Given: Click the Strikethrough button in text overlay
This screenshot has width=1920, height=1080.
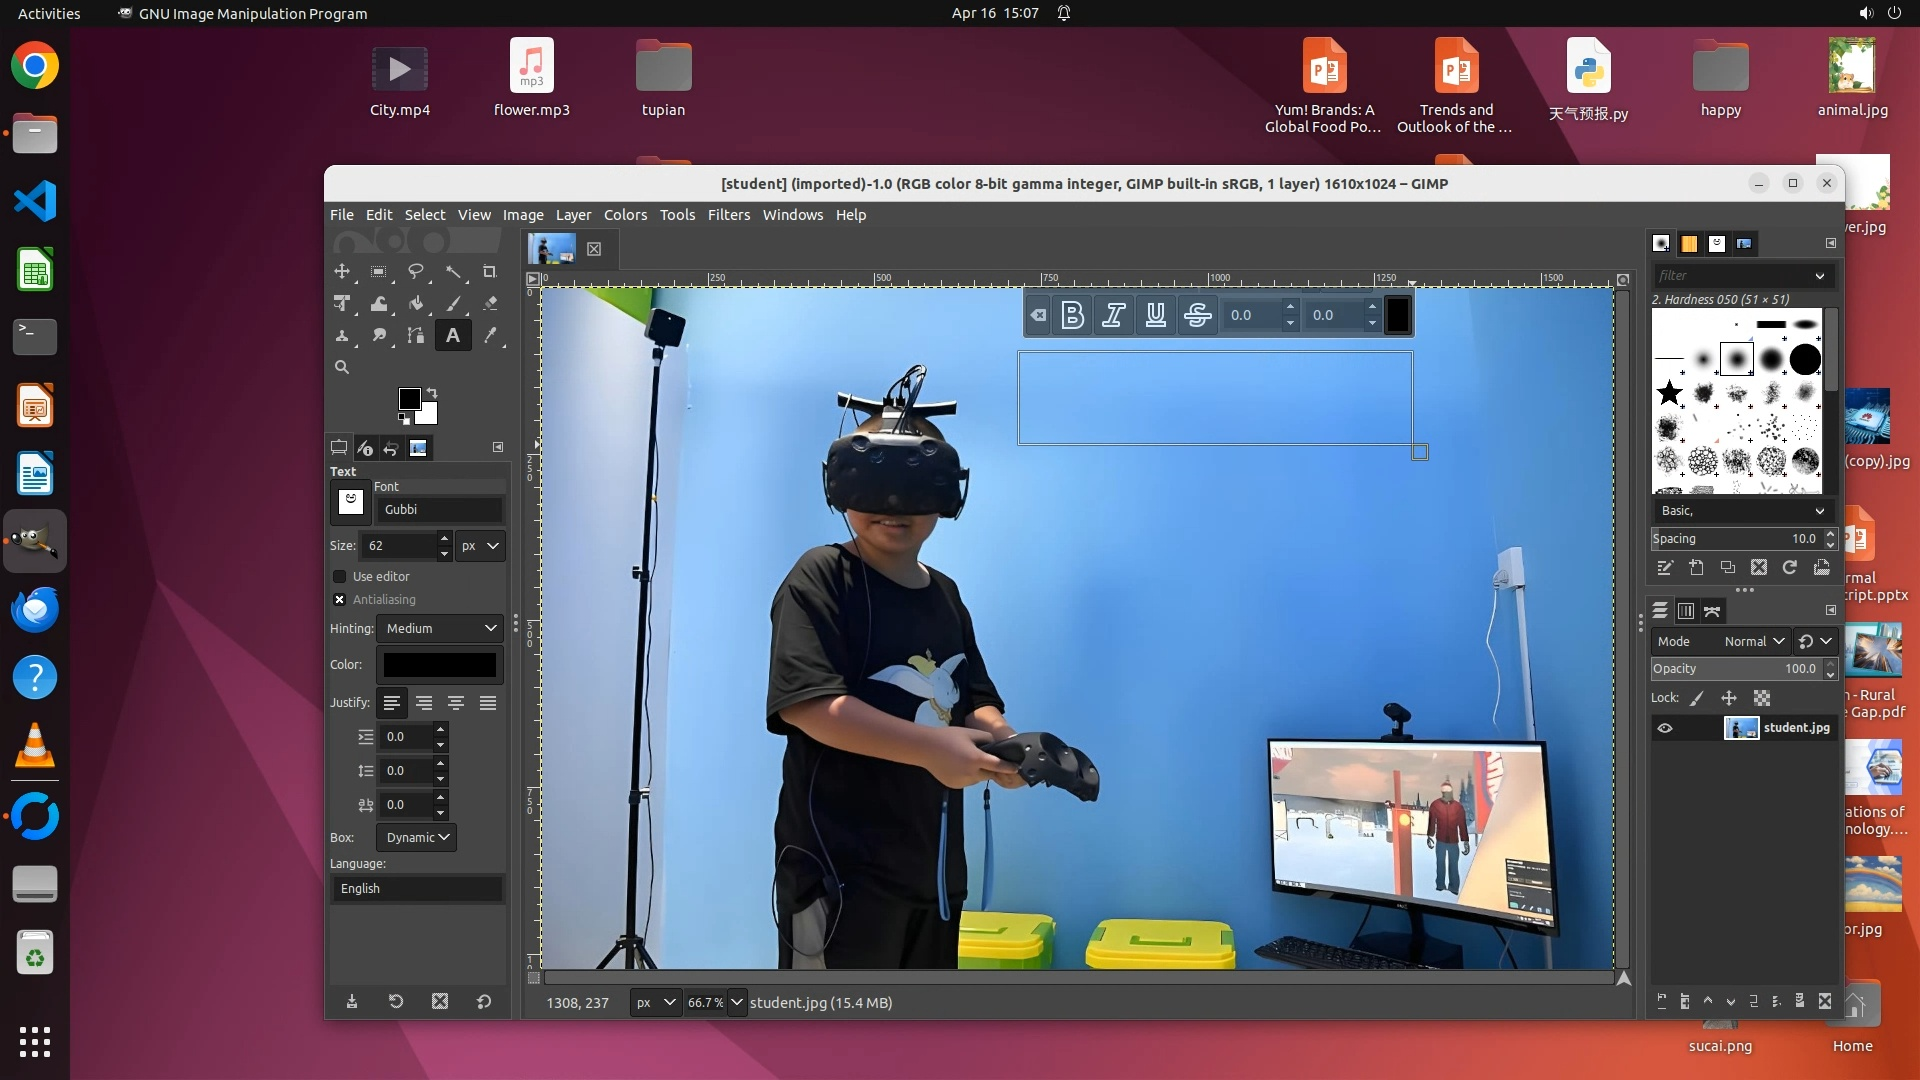Looking at the screenshot, I should 1197,316.
